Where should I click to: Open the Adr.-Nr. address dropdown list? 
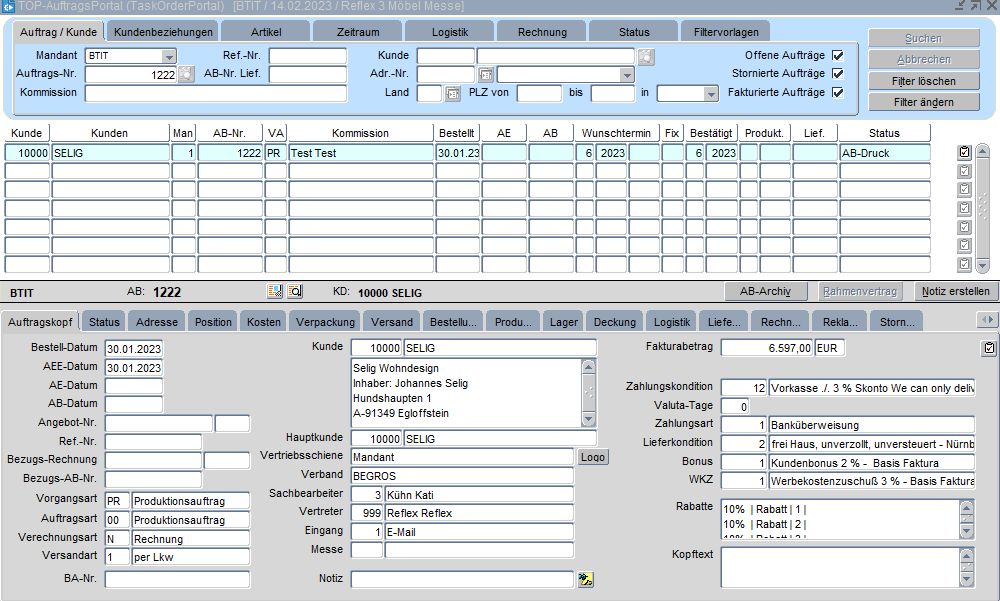coord(627,75)
